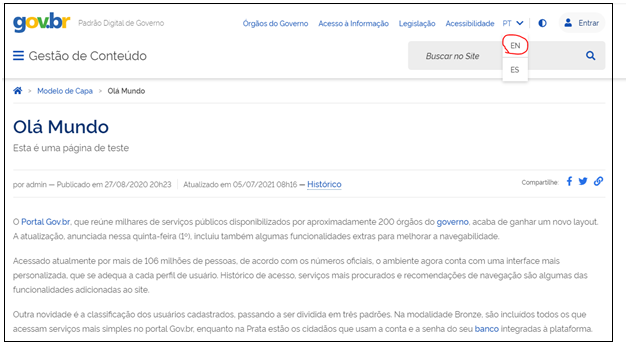Open Acesso à Informação link
The height and width of the screenshot is (360, 628).
click(353, 24)
